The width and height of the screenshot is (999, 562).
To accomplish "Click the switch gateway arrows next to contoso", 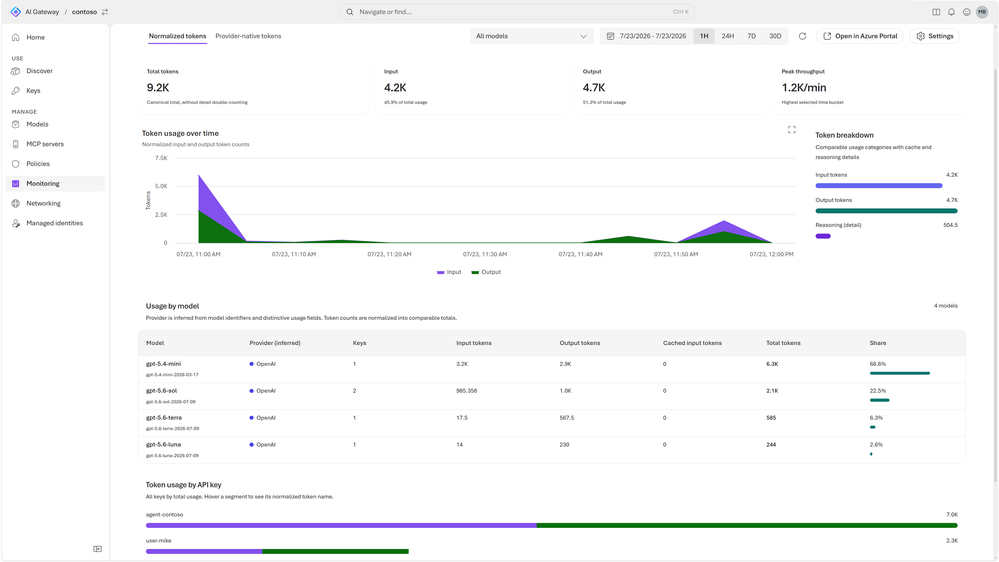I will tap(105, 11).
